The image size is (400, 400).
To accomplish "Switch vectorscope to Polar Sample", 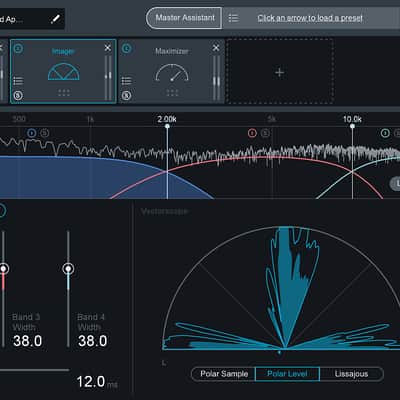I will click(224, 374).
